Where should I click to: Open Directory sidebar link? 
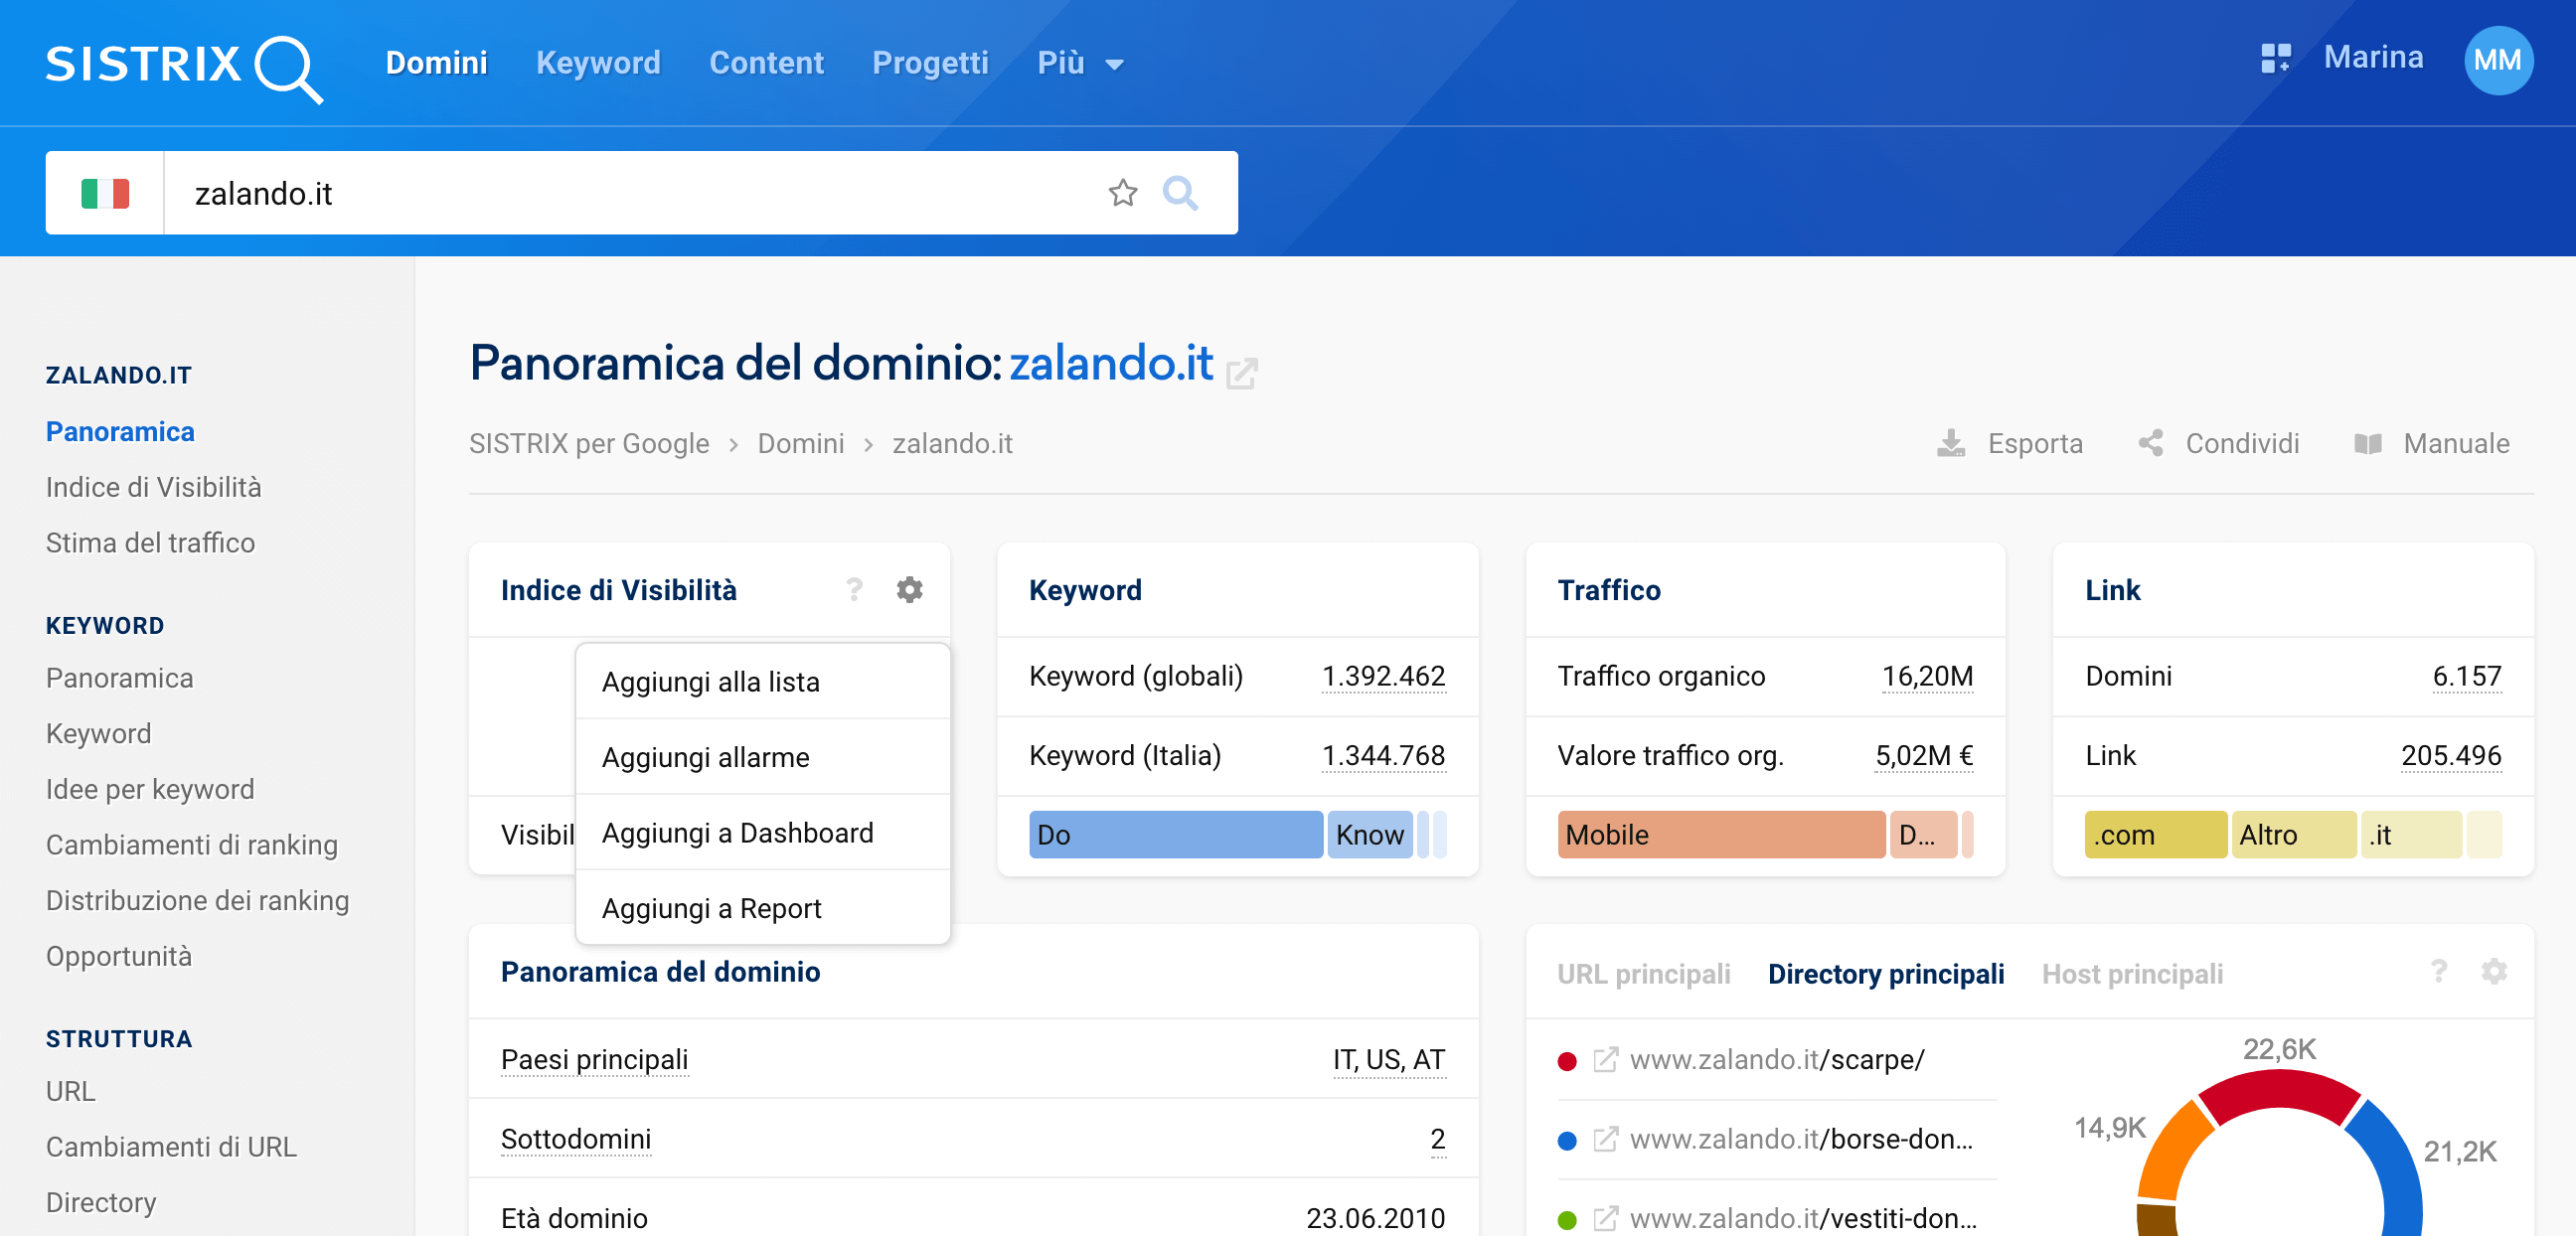[101, 1203]
